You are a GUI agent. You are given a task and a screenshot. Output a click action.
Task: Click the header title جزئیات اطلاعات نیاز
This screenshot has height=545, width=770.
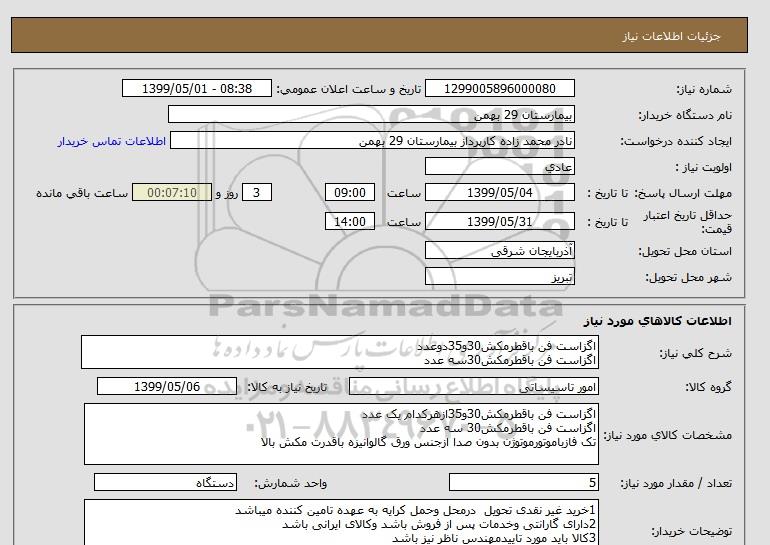click(671, 36)
